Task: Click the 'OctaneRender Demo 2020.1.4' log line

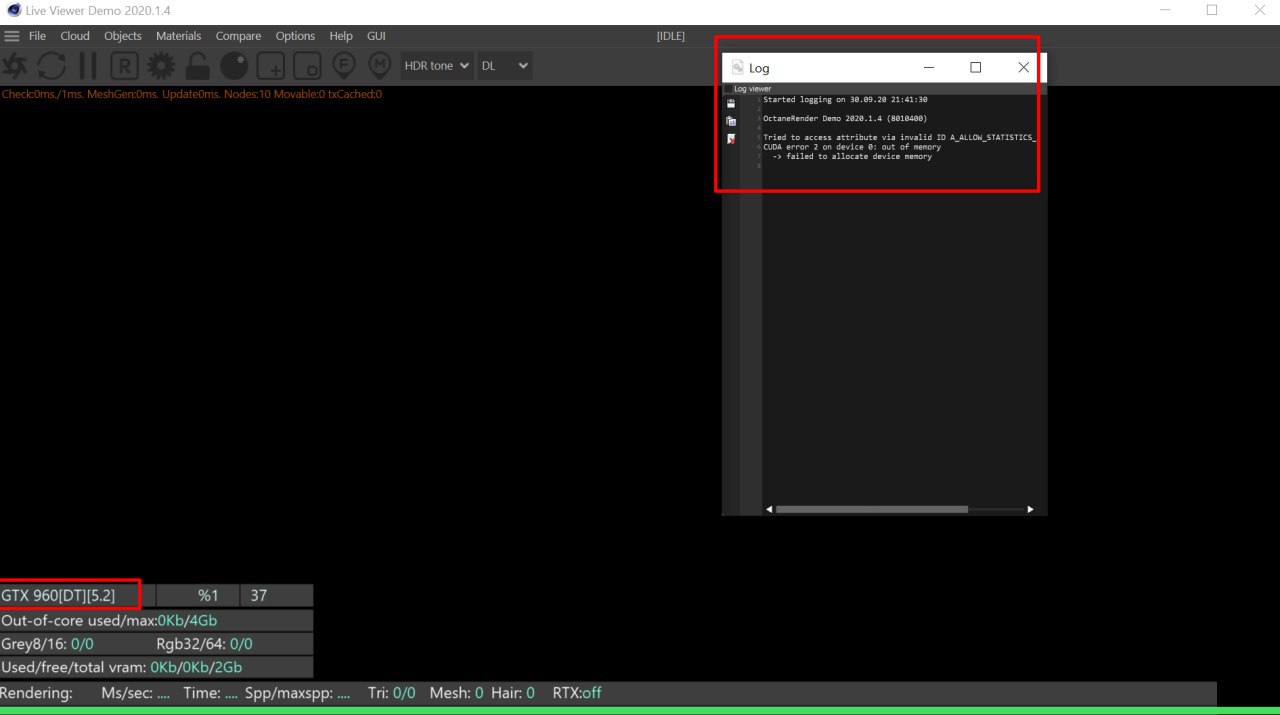Action: (845, 118)
